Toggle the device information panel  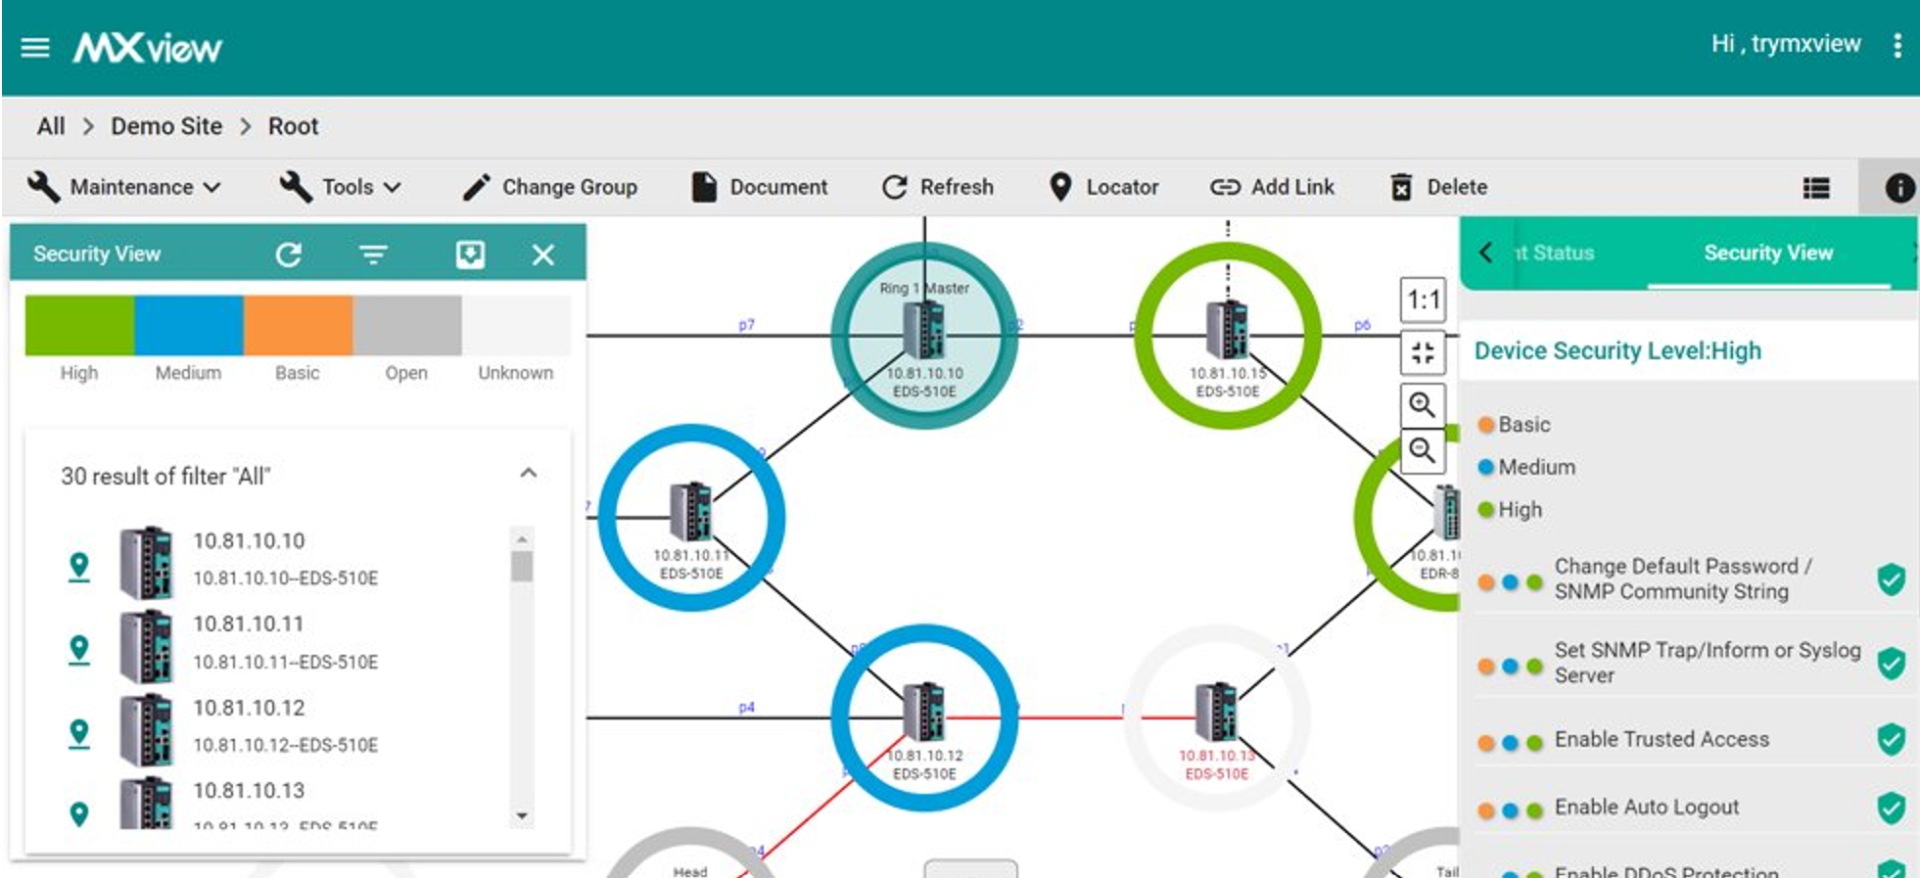[1899, 188]
